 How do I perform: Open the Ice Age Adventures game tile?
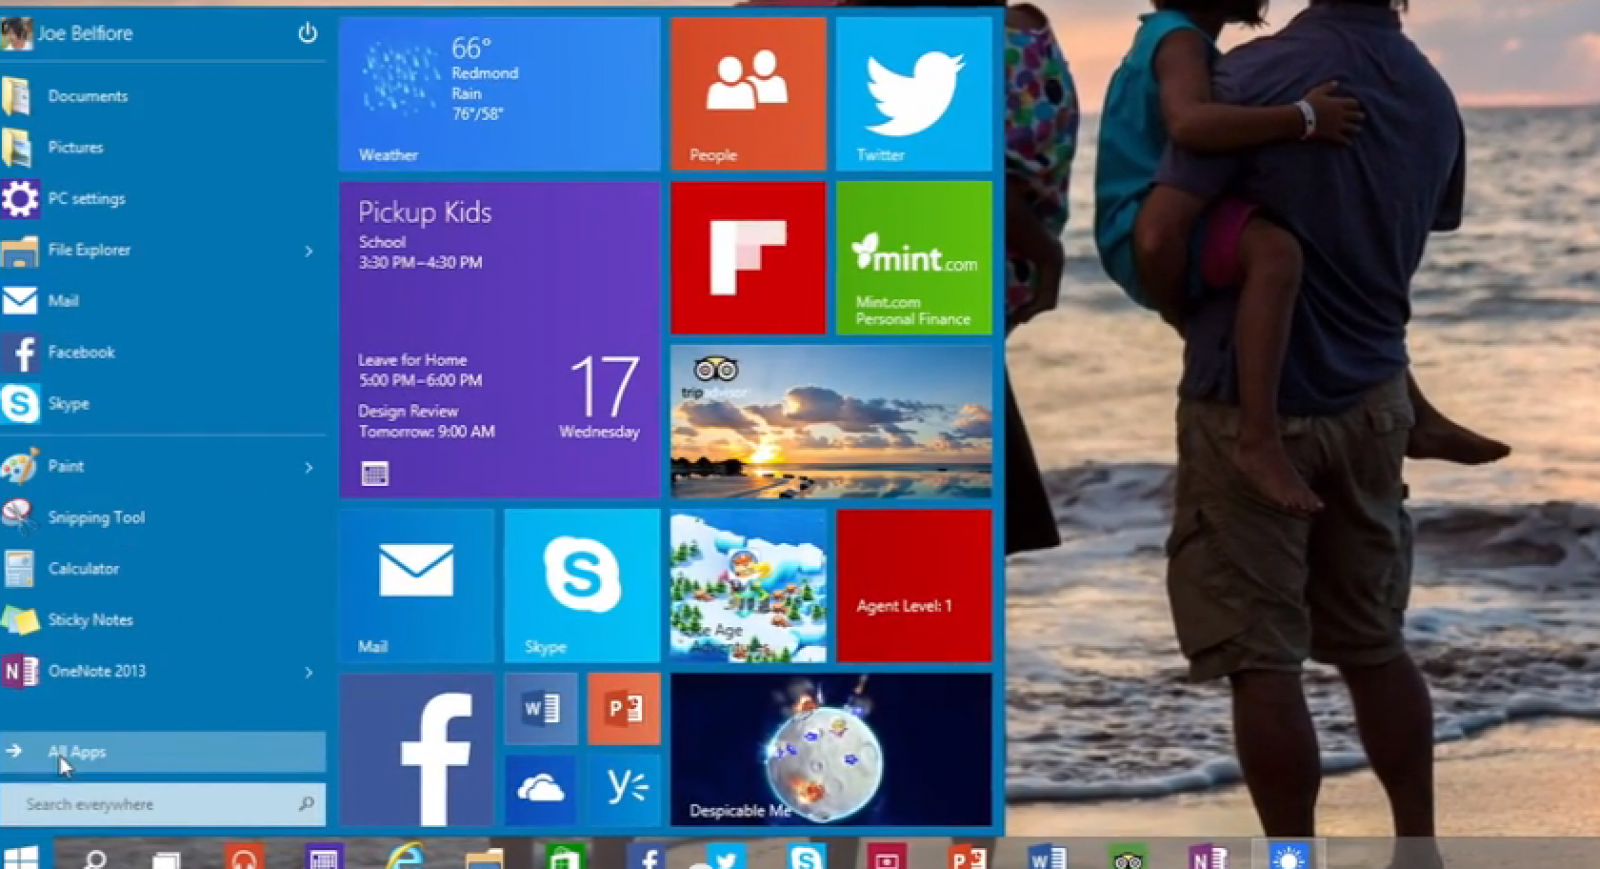748,586
